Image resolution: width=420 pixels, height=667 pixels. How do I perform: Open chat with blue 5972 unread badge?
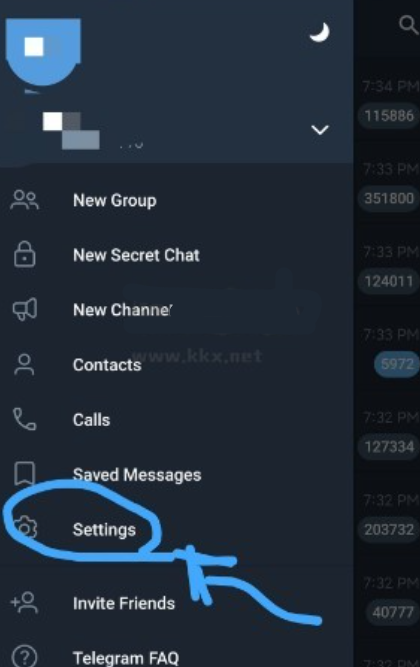397,364
